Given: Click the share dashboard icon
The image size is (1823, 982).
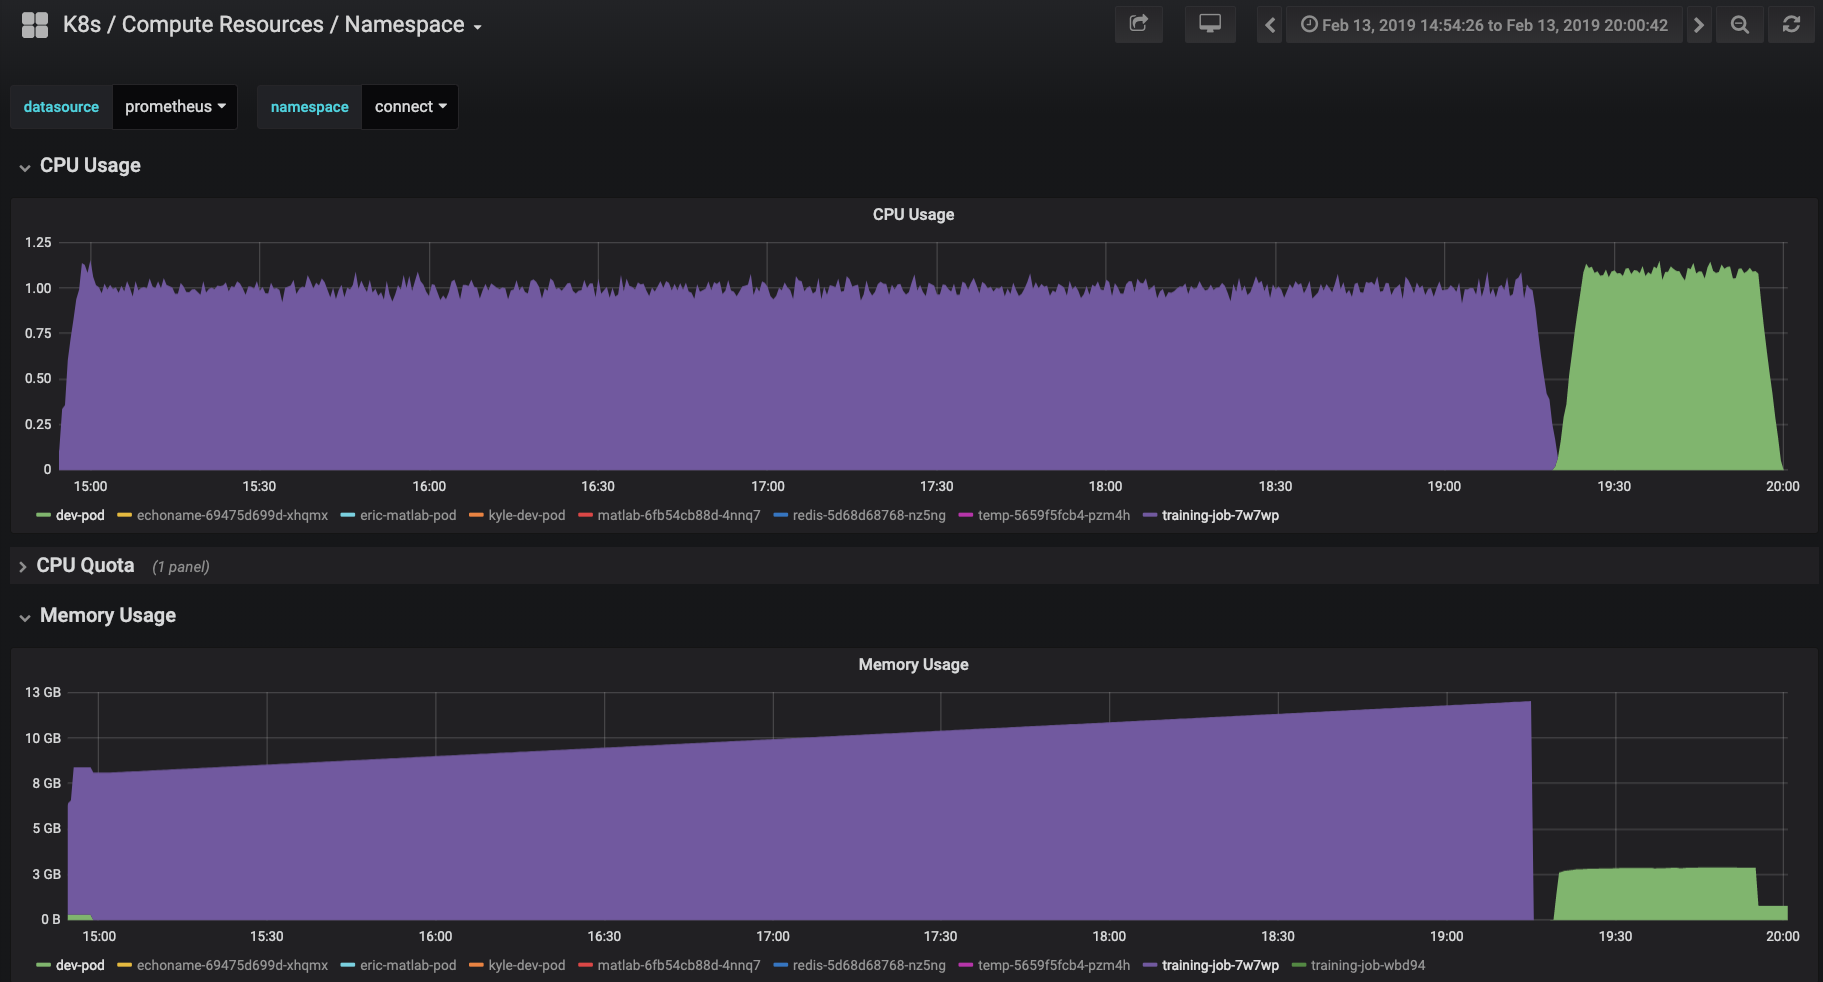Looking at the screenshot, I should point(1139,24).
